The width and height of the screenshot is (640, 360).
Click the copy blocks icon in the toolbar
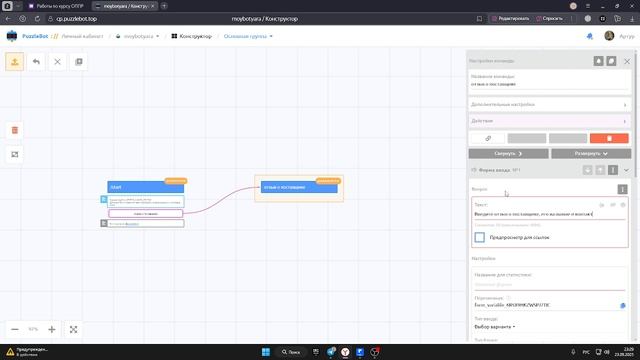79,62
